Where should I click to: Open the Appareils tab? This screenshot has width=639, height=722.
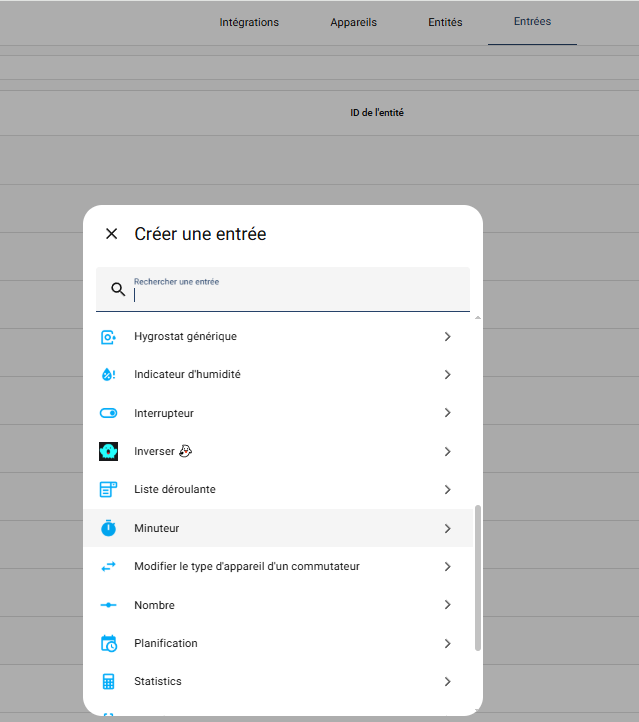(353, 22)
